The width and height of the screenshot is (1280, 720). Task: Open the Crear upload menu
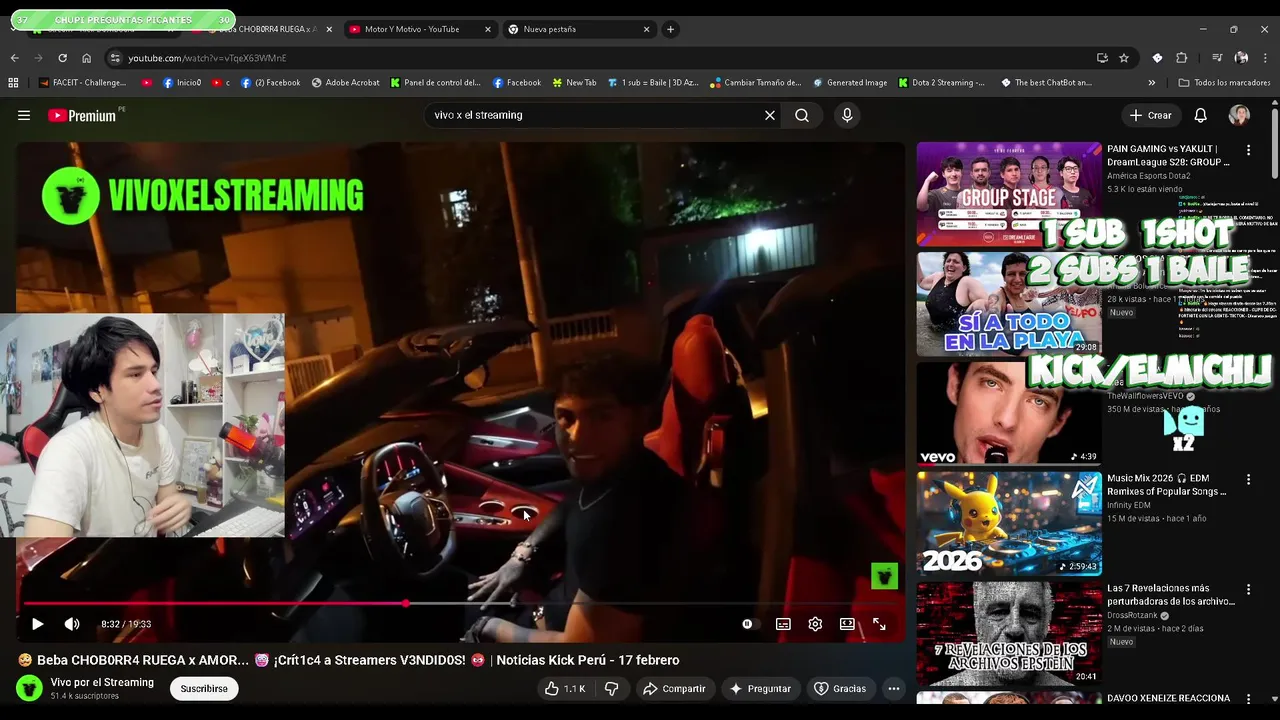pyautogui.click(x=1150, y=115)
